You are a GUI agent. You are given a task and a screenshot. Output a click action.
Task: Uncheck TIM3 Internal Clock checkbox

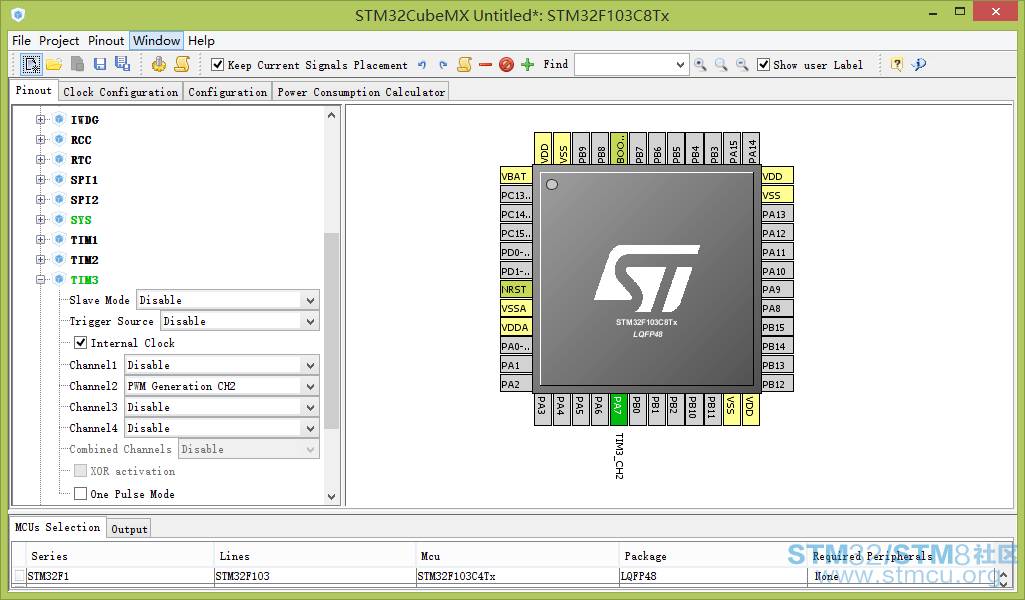pyautogui.click(x=80, y=342)
